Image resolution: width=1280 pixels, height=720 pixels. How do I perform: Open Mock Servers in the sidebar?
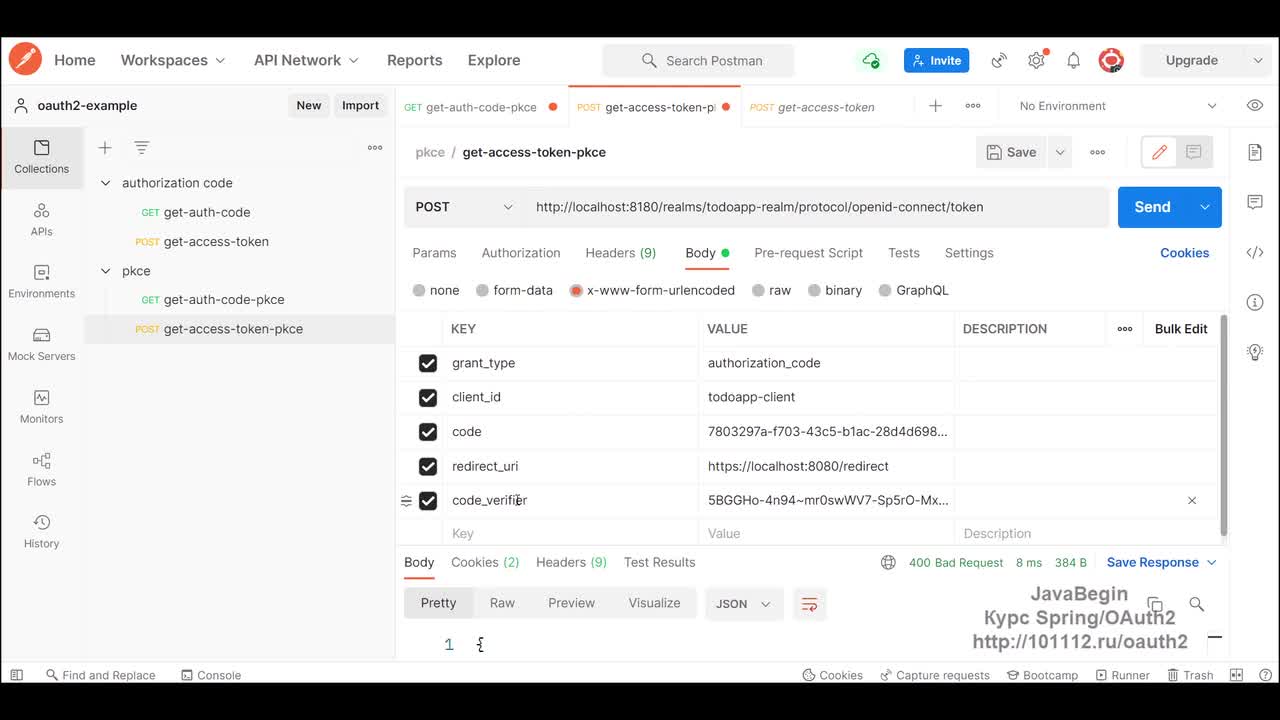[41, 345]
